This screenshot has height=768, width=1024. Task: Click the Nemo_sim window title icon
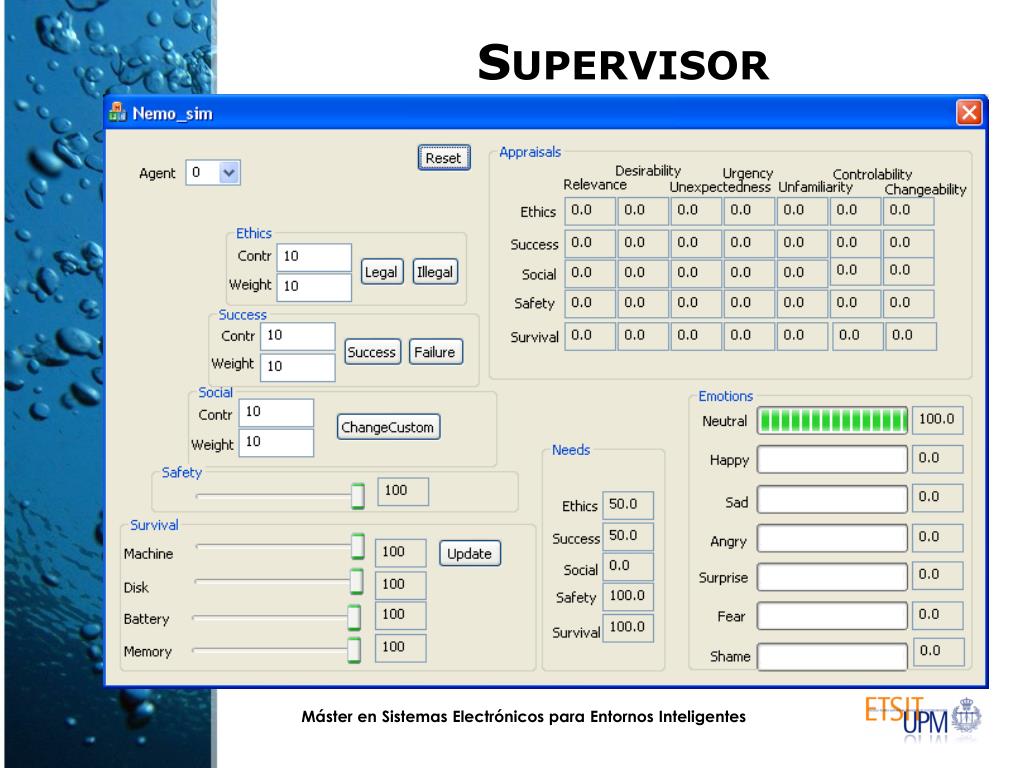[x=118, y=112]
